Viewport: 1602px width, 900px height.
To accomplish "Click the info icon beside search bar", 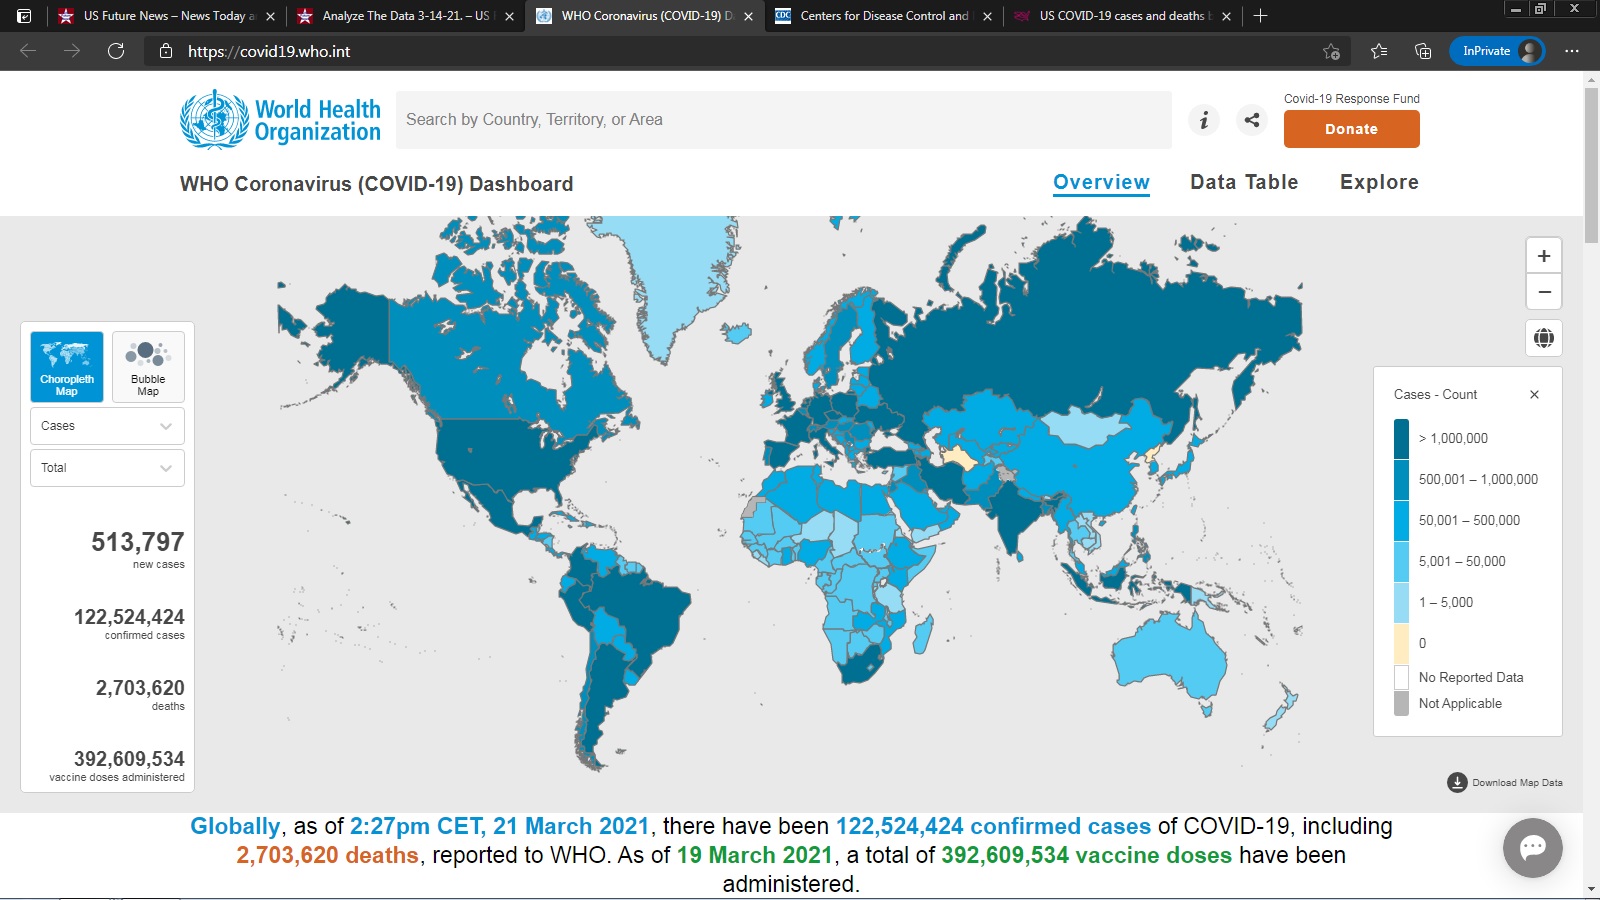I will click(x=1204, y=120).
